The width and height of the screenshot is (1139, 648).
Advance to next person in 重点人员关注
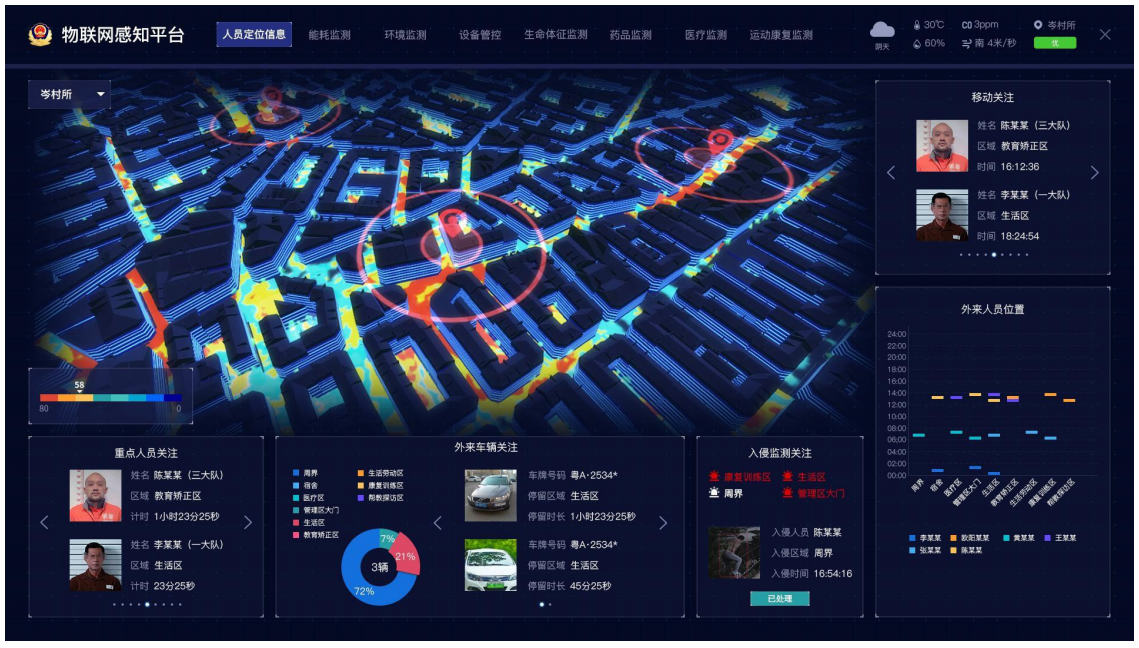(248, 522)
